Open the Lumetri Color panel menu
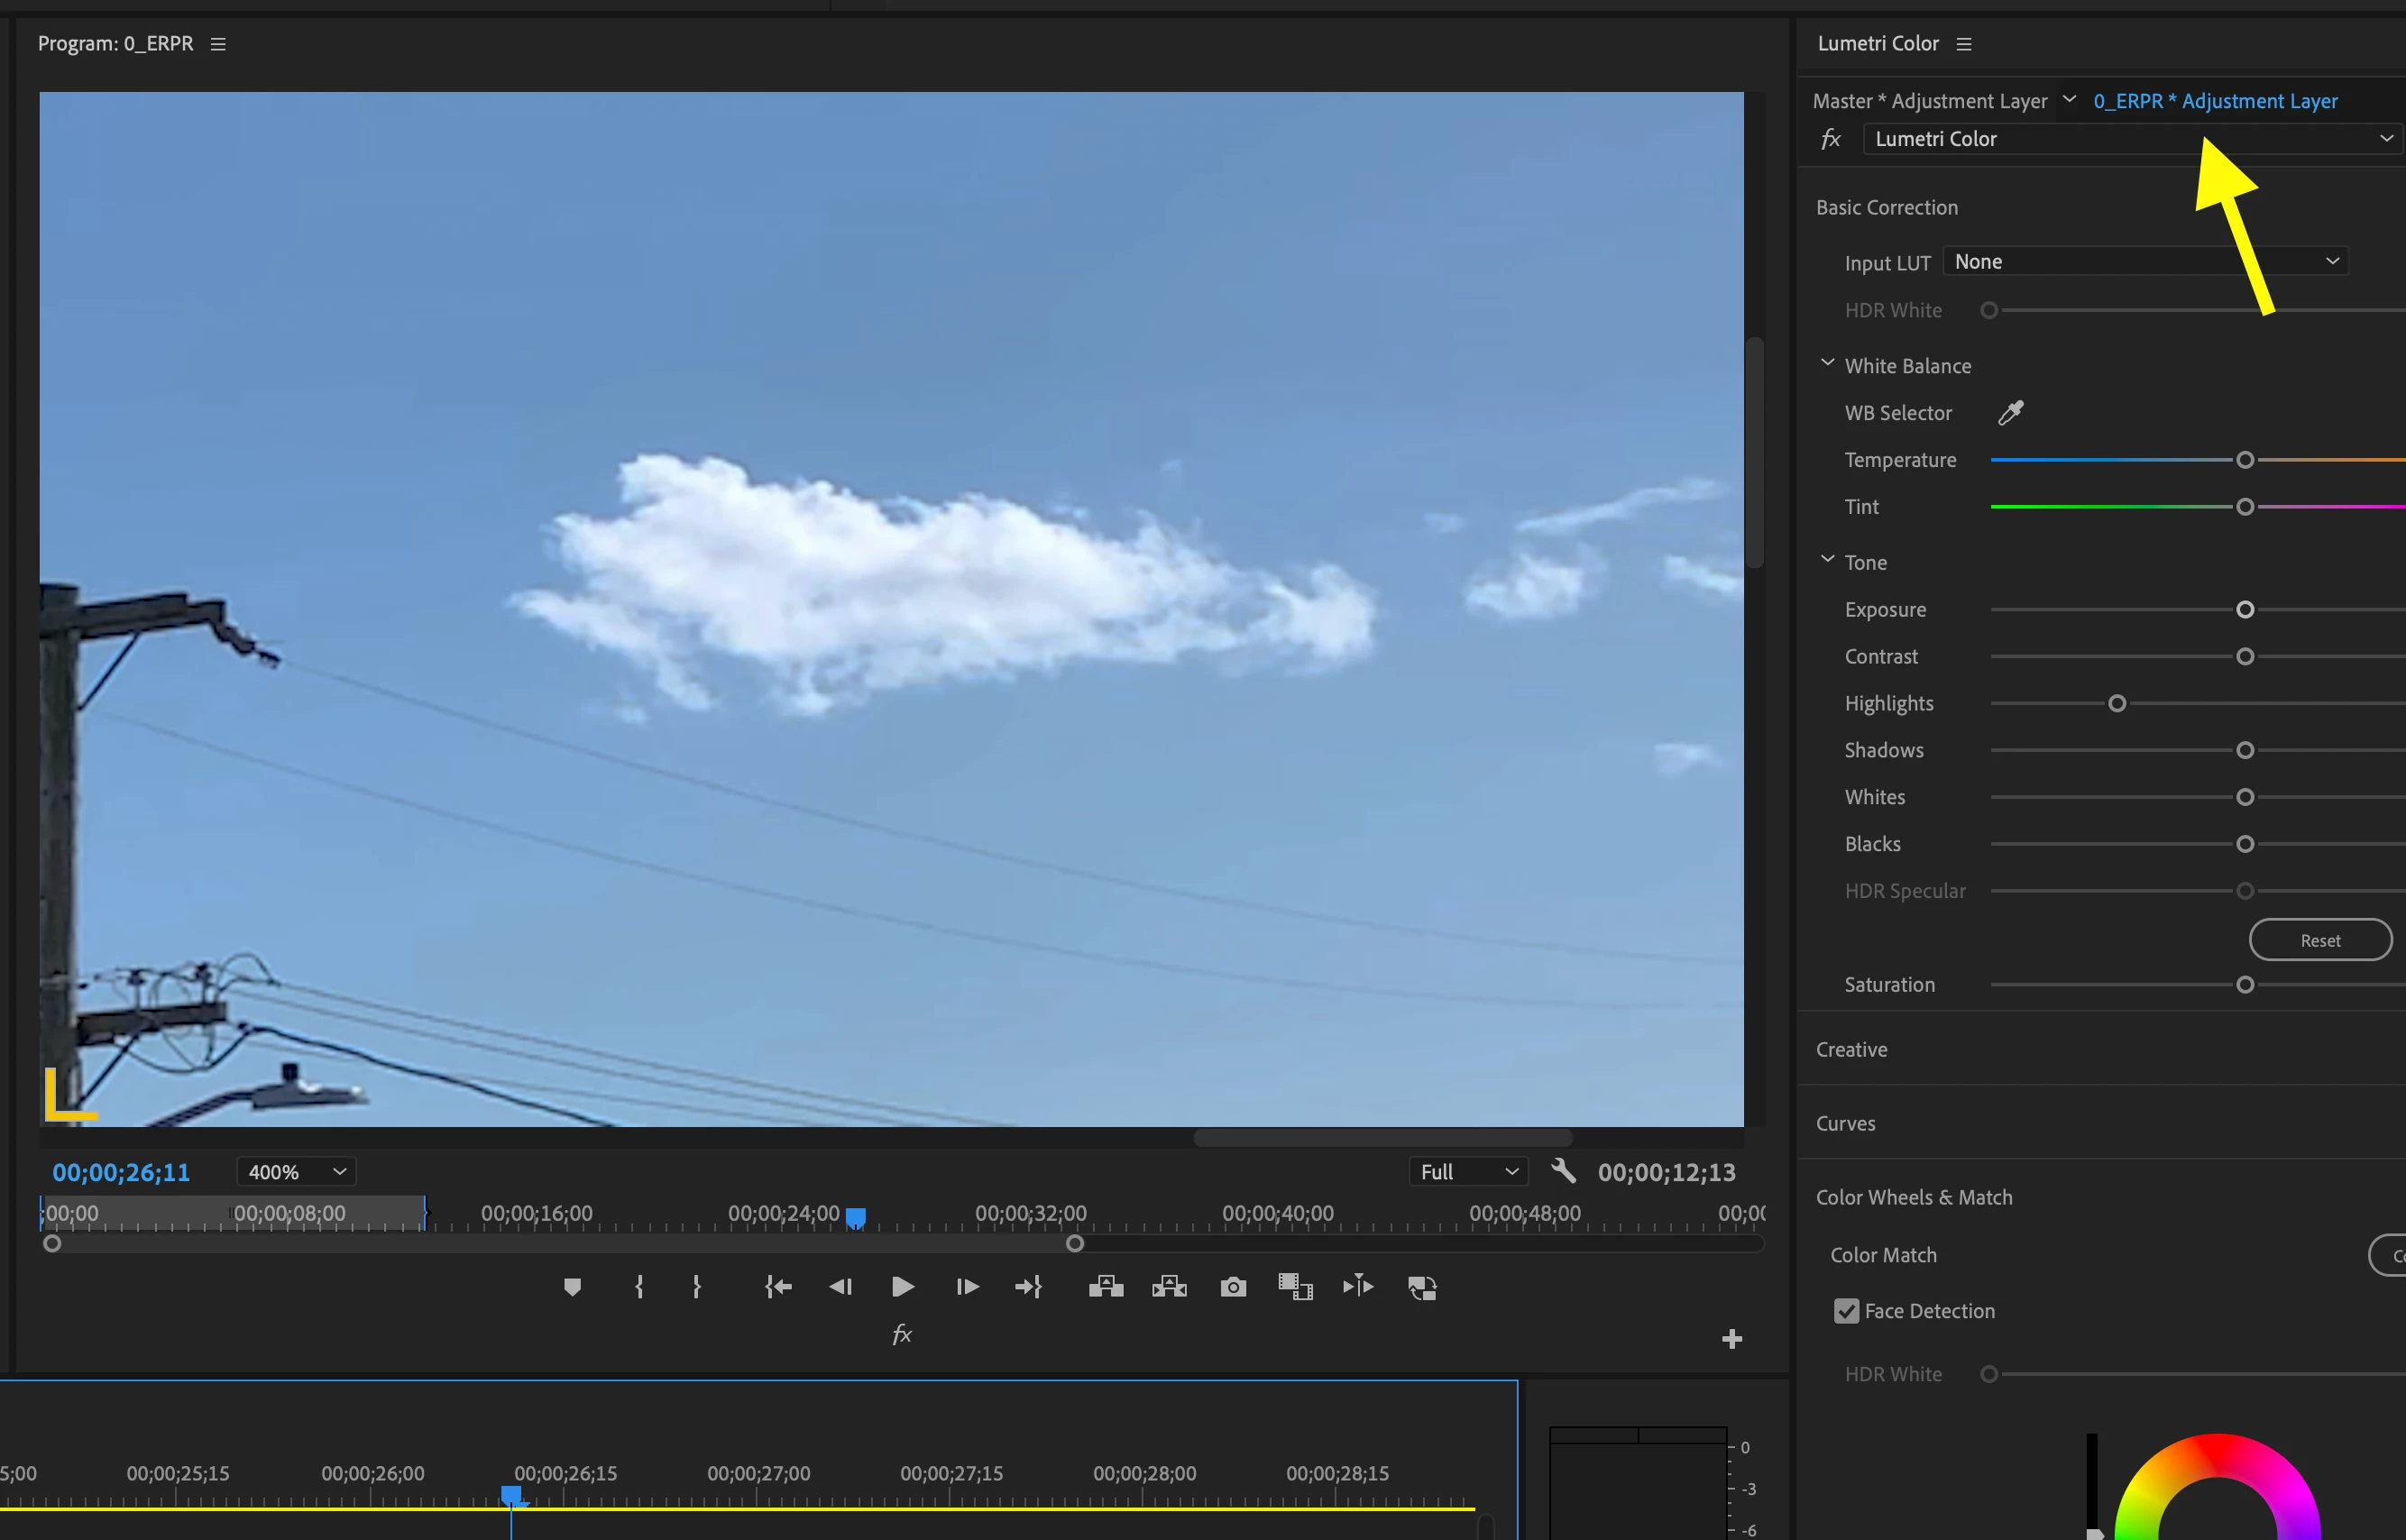The image size is (2406, 1540). [x=1964, y=44]
